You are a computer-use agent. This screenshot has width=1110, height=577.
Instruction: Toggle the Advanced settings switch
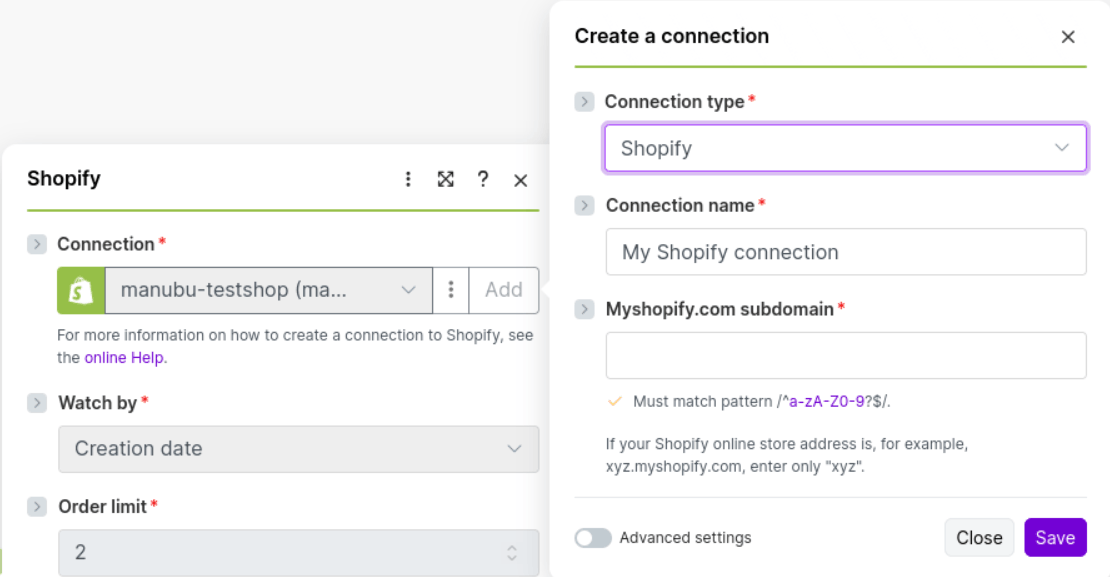point(593,538)
